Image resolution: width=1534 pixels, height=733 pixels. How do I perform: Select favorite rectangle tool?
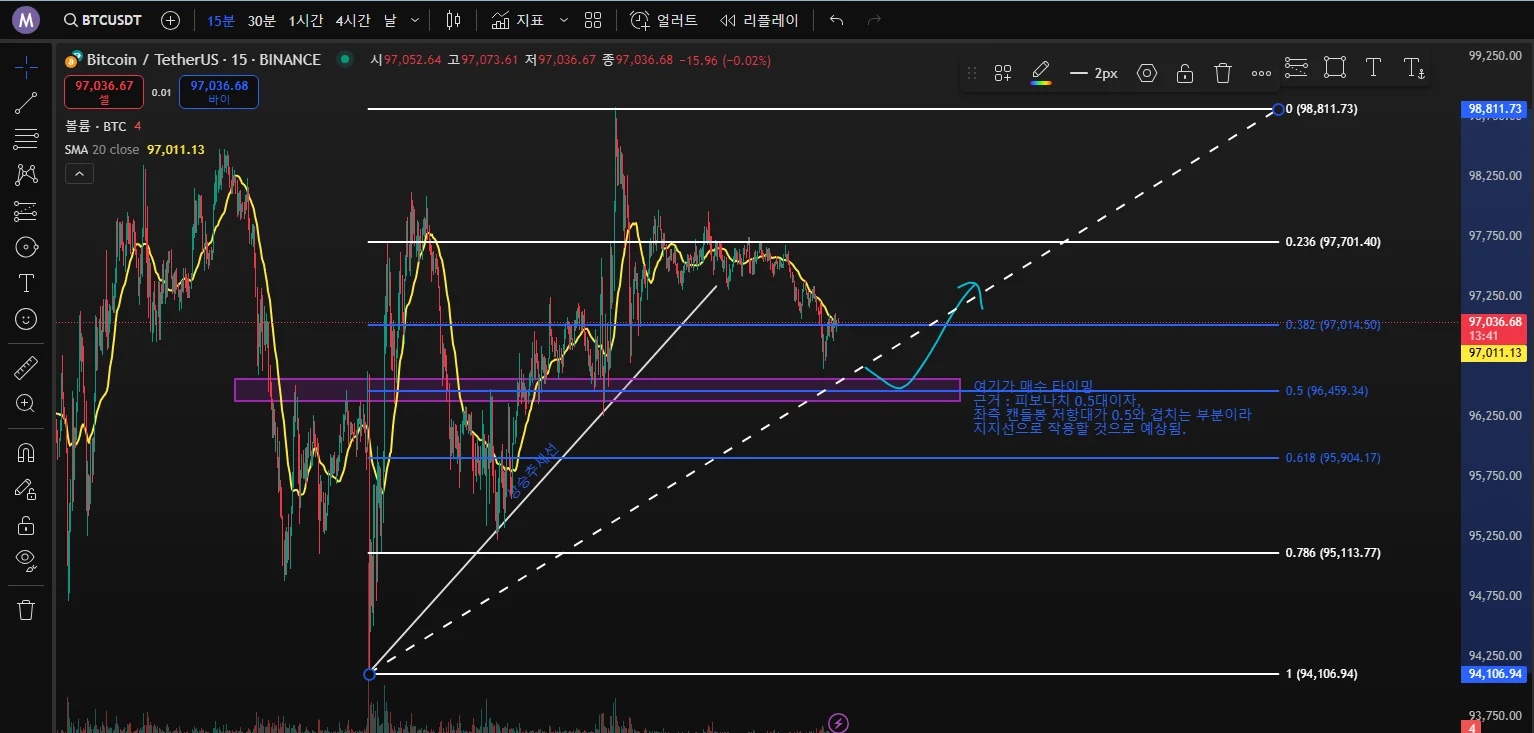1335,67
